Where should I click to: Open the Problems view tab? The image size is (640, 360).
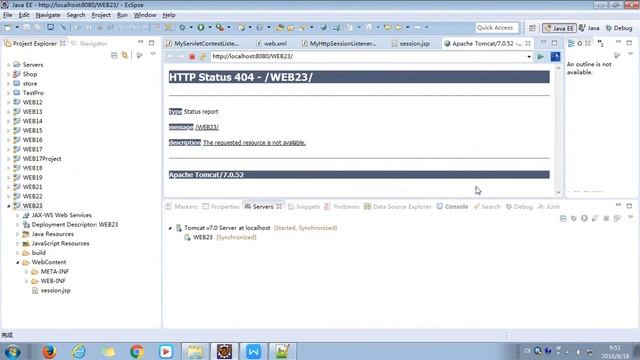342,207
